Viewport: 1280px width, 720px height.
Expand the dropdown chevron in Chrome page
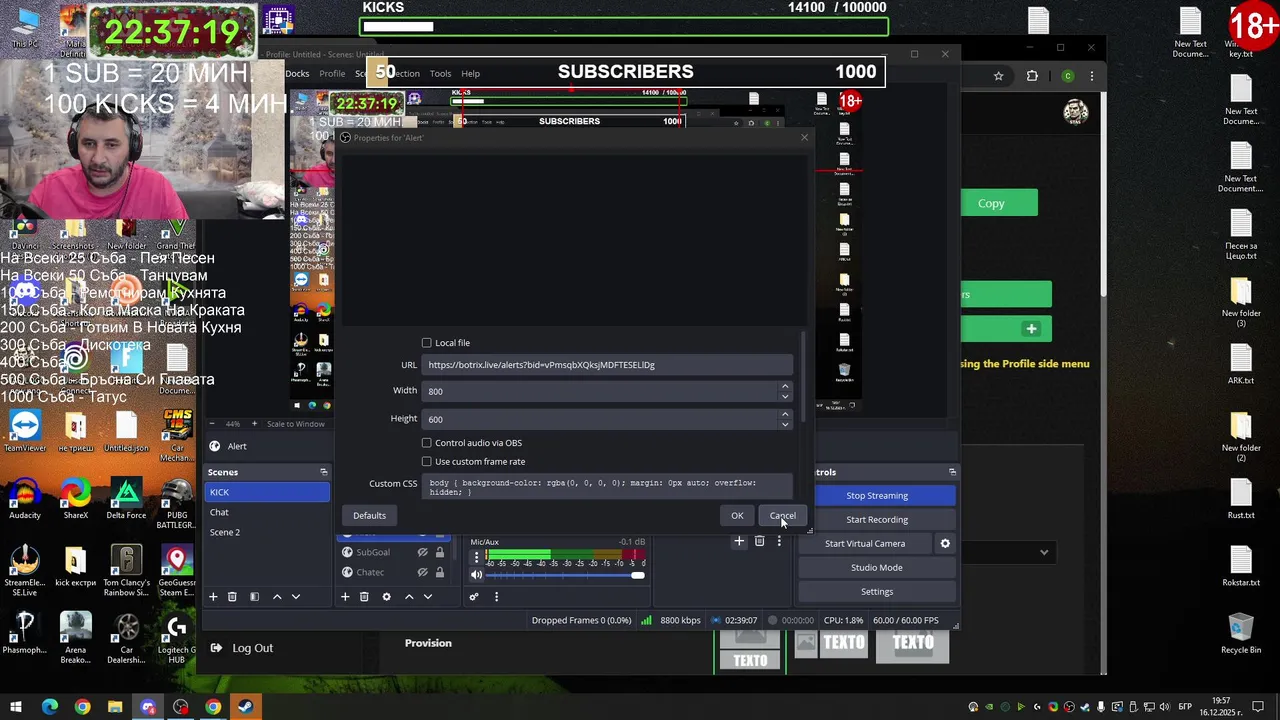pos(1044,552)
